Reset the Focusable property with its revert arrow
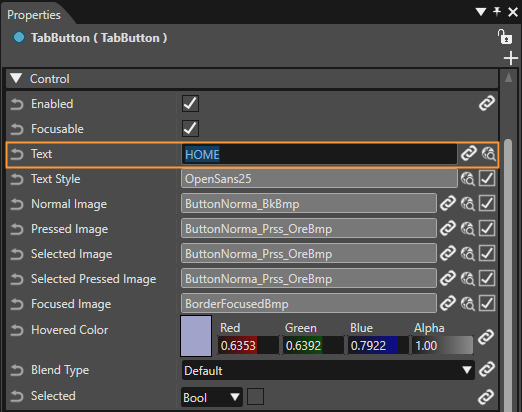 [17, 129]
